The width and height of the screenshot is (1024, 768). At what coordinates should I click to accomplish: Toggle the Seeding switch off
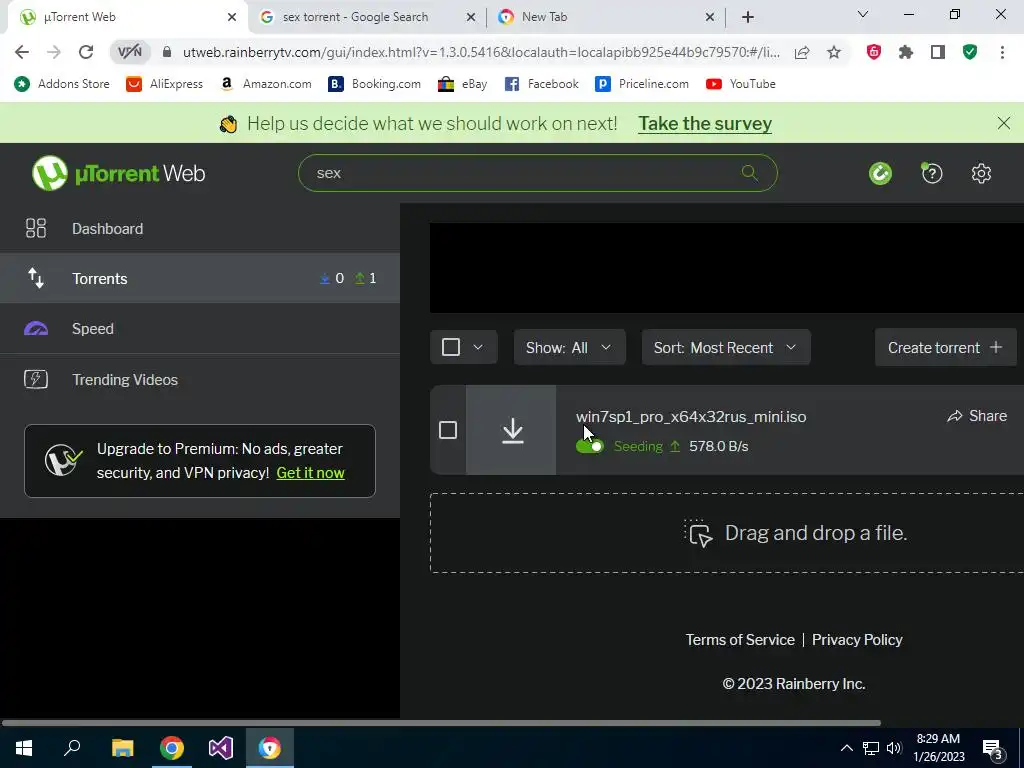(590, 446)
